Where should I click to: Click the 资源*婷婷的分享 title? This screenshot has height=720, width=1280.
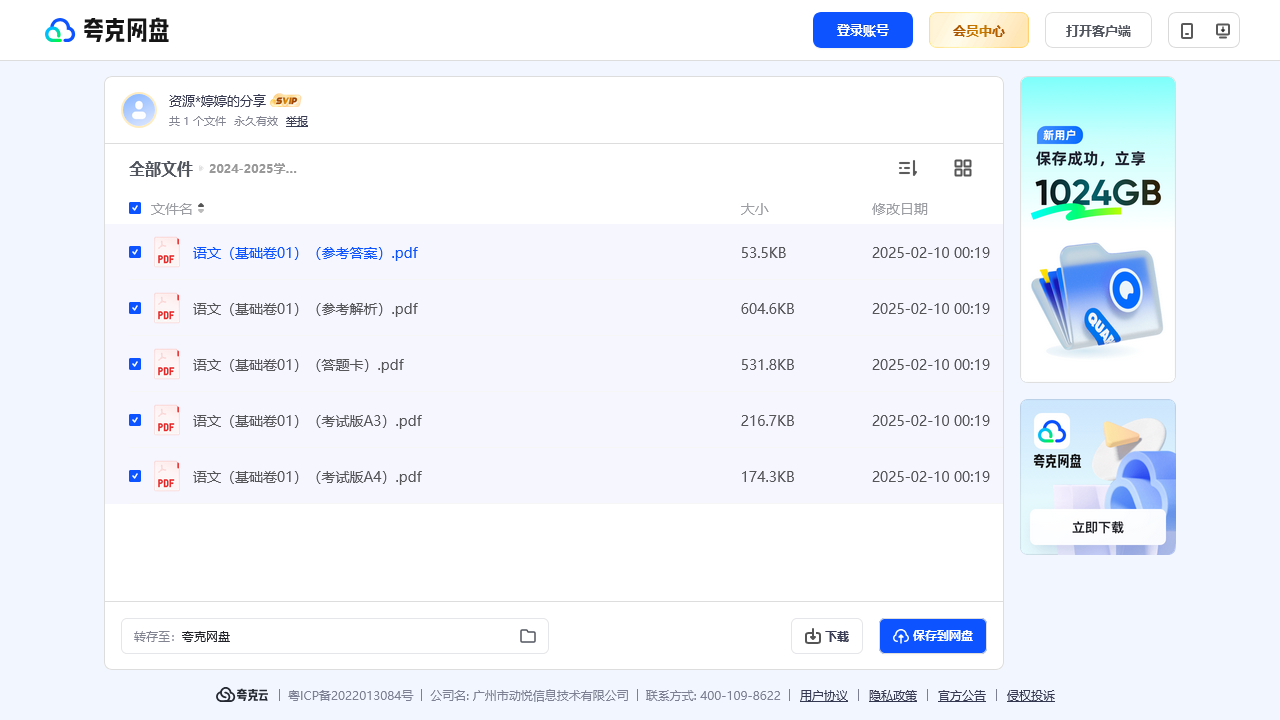[x=217, y=101]
